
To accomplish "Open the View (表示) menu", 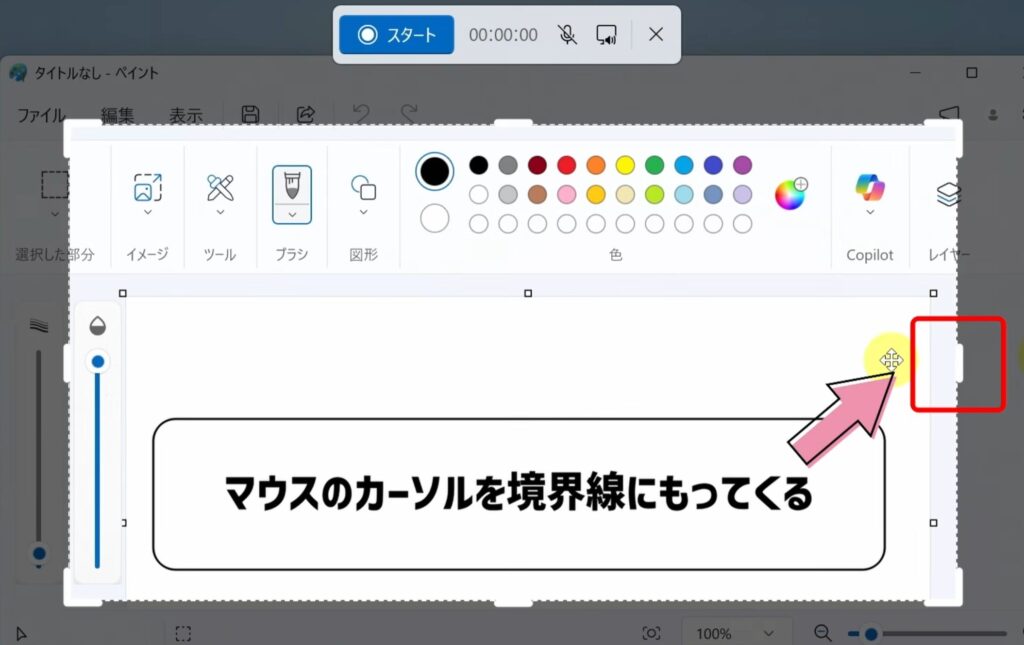I will 188,114.
